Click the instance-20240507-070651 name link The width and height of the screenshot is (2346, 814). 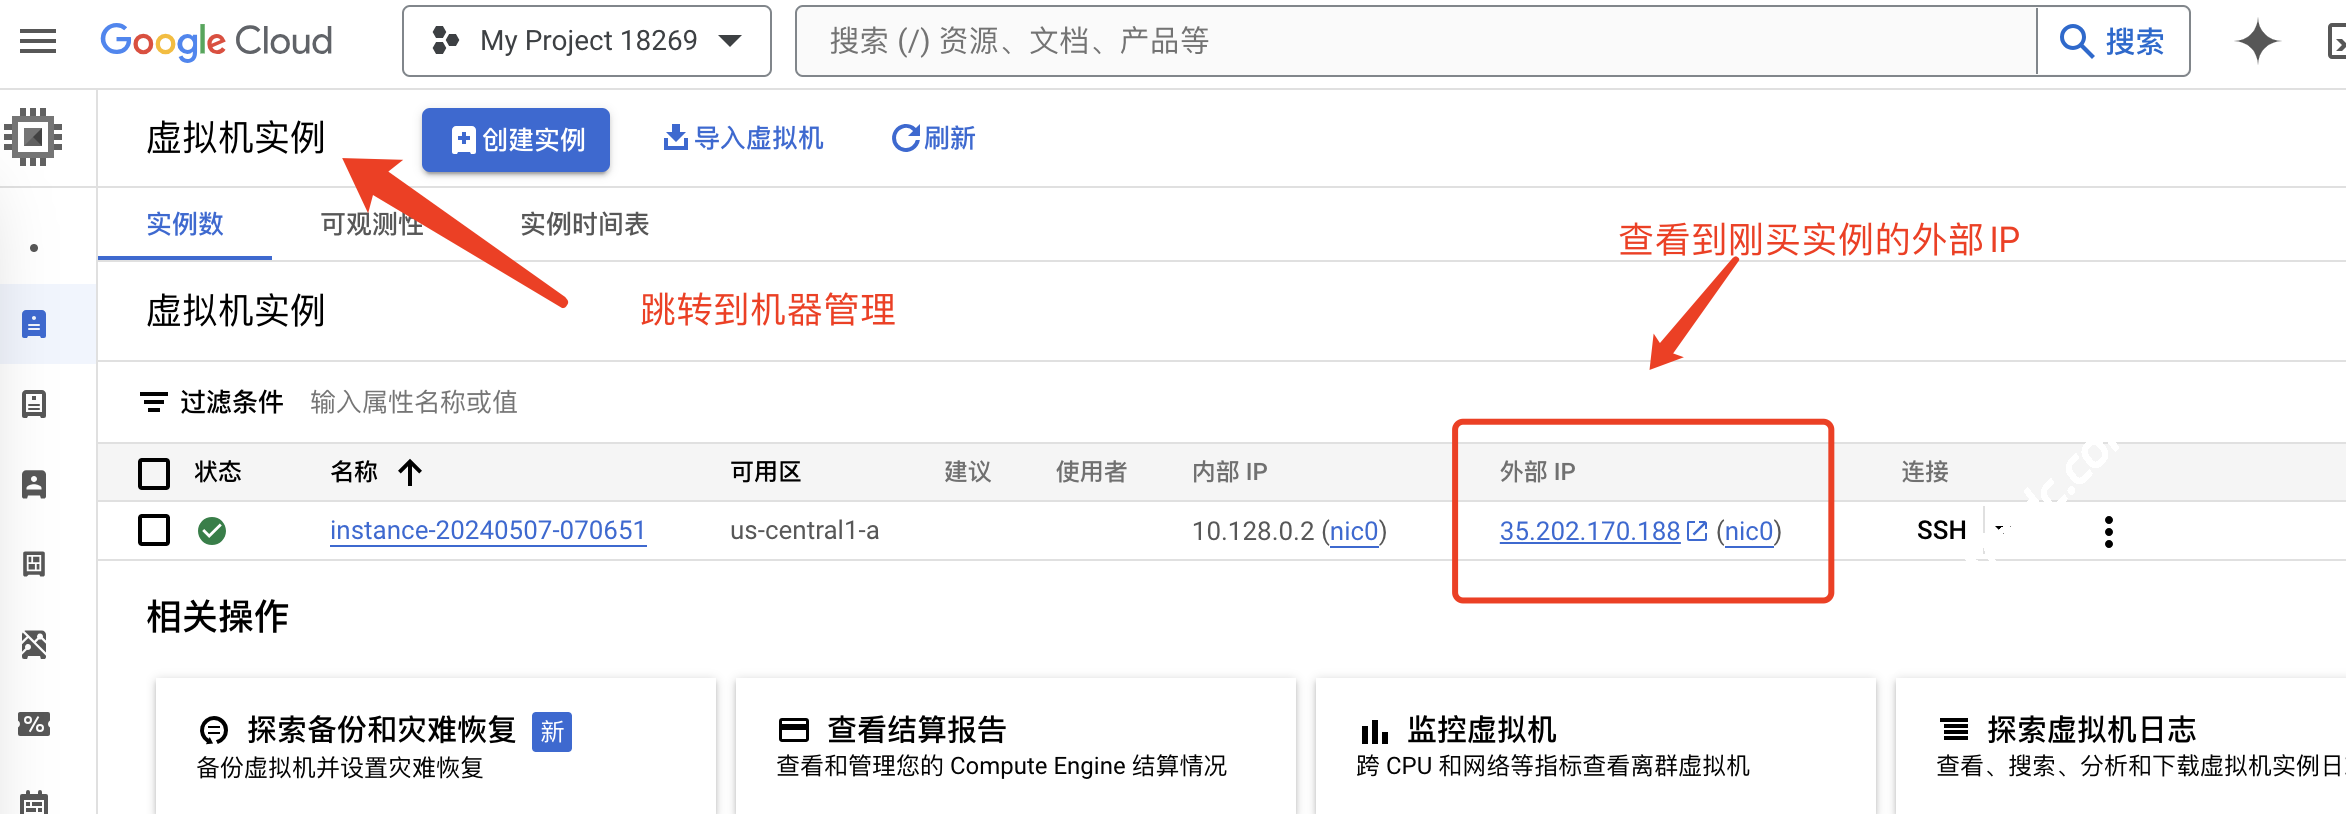488,530
